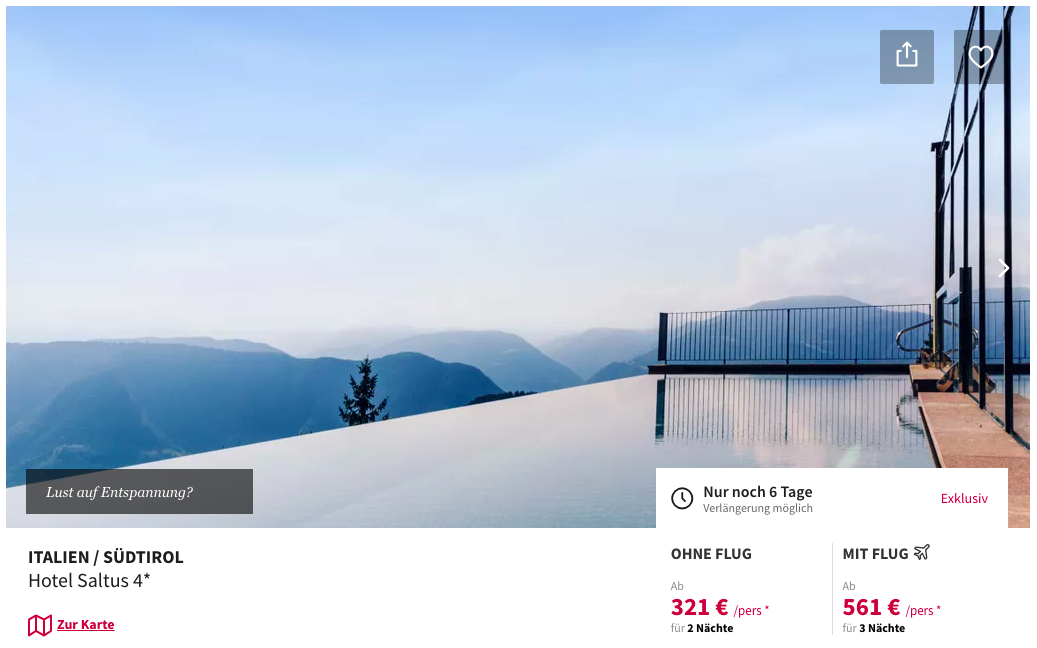Click the 561 € price
The width and height of the screenshot is (1037, 648).
click(871, 607)
